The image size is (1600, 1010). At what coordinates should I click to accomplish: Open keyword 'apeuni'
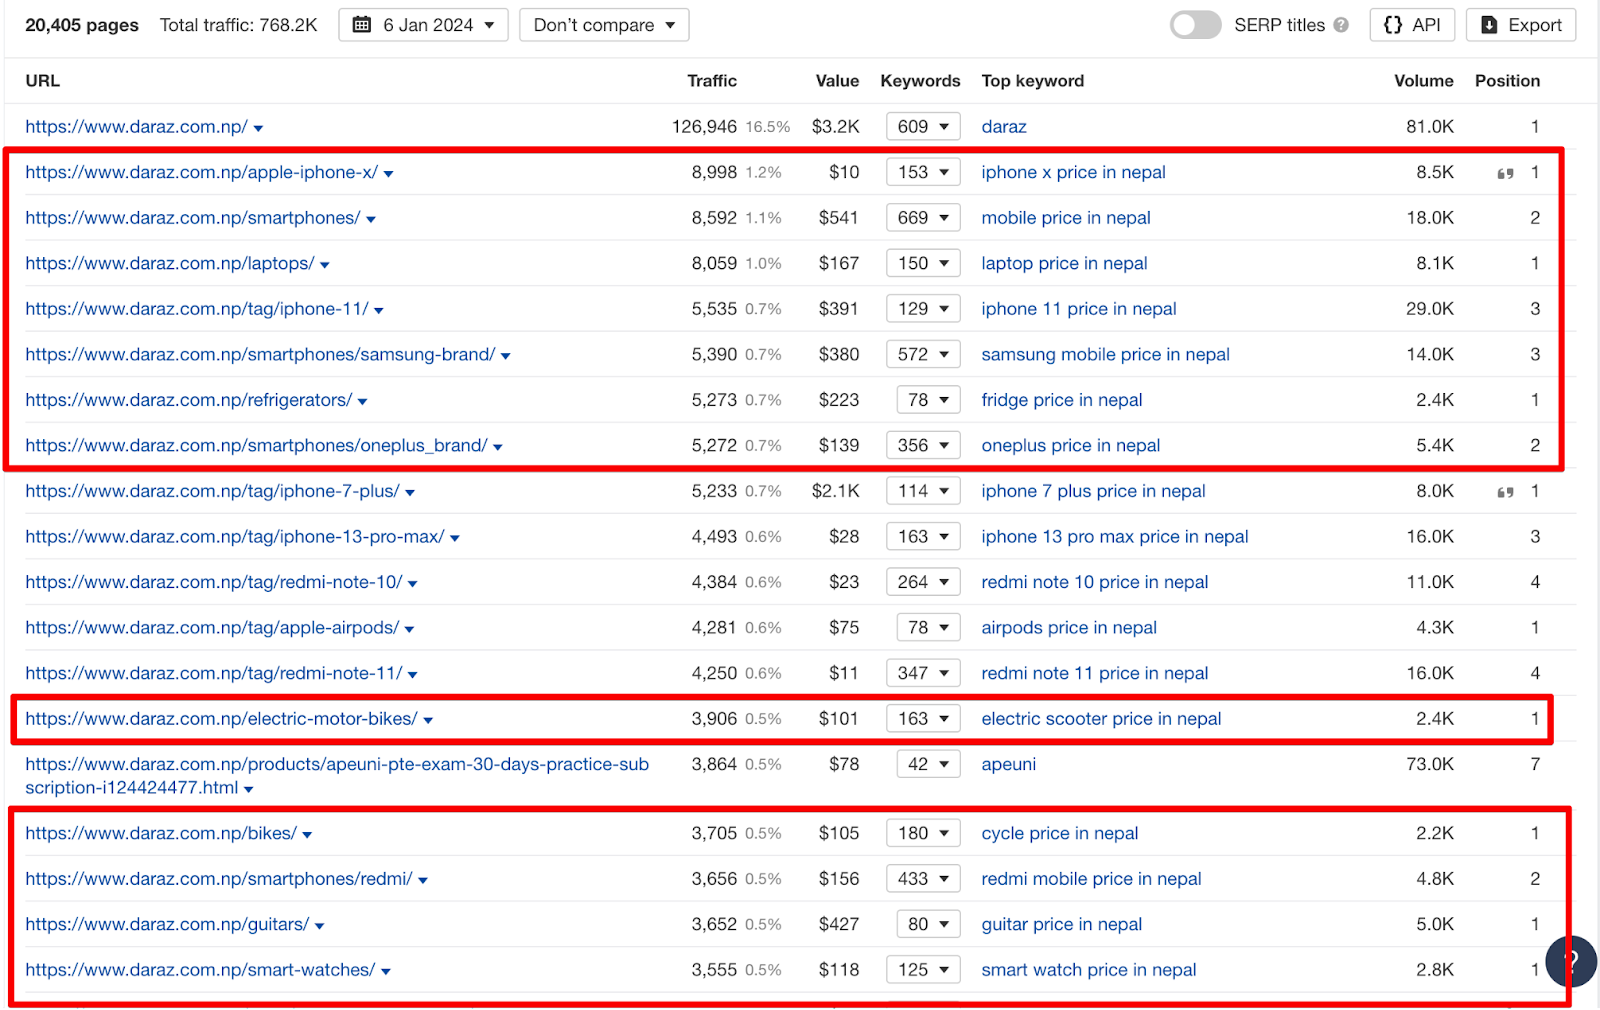pos(1009,764)
